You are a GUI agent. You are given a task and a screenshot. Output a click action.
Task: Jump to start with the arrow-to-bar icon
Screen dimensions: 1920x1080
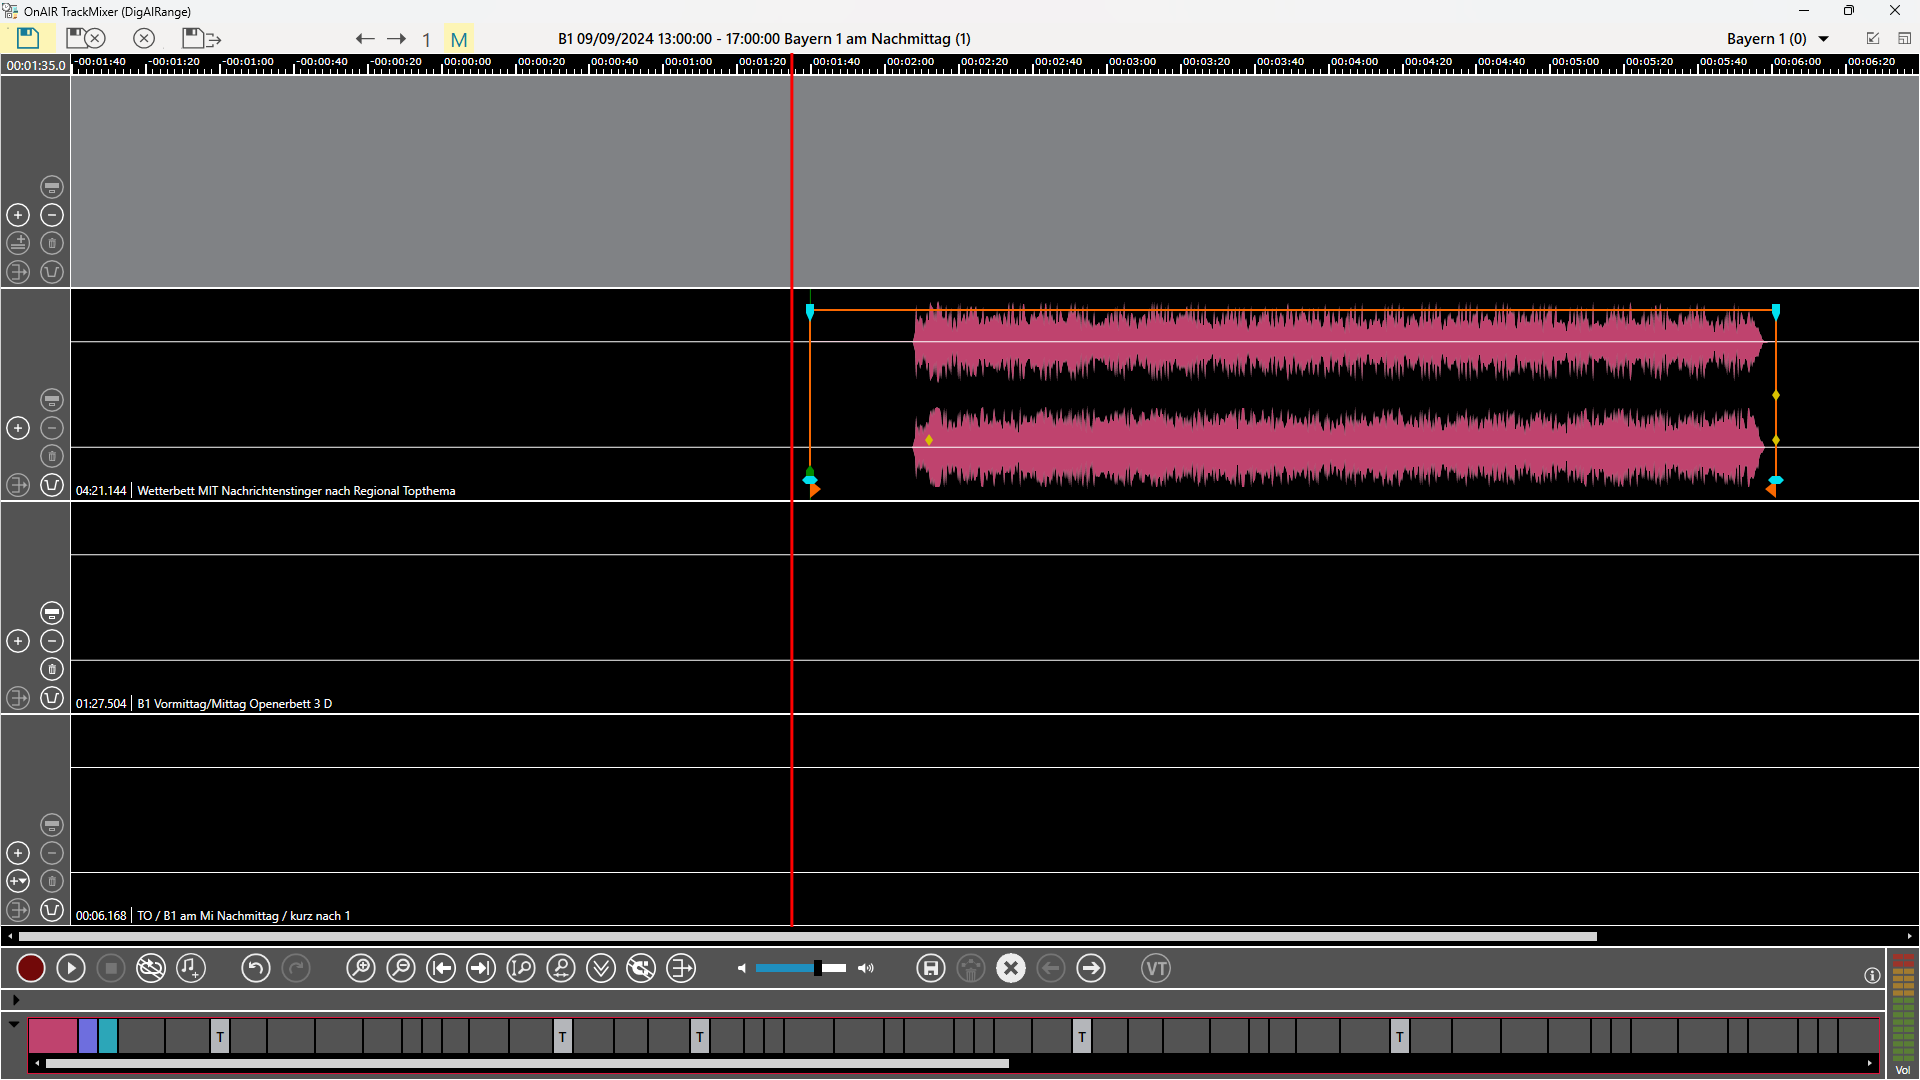pos(440,968)
